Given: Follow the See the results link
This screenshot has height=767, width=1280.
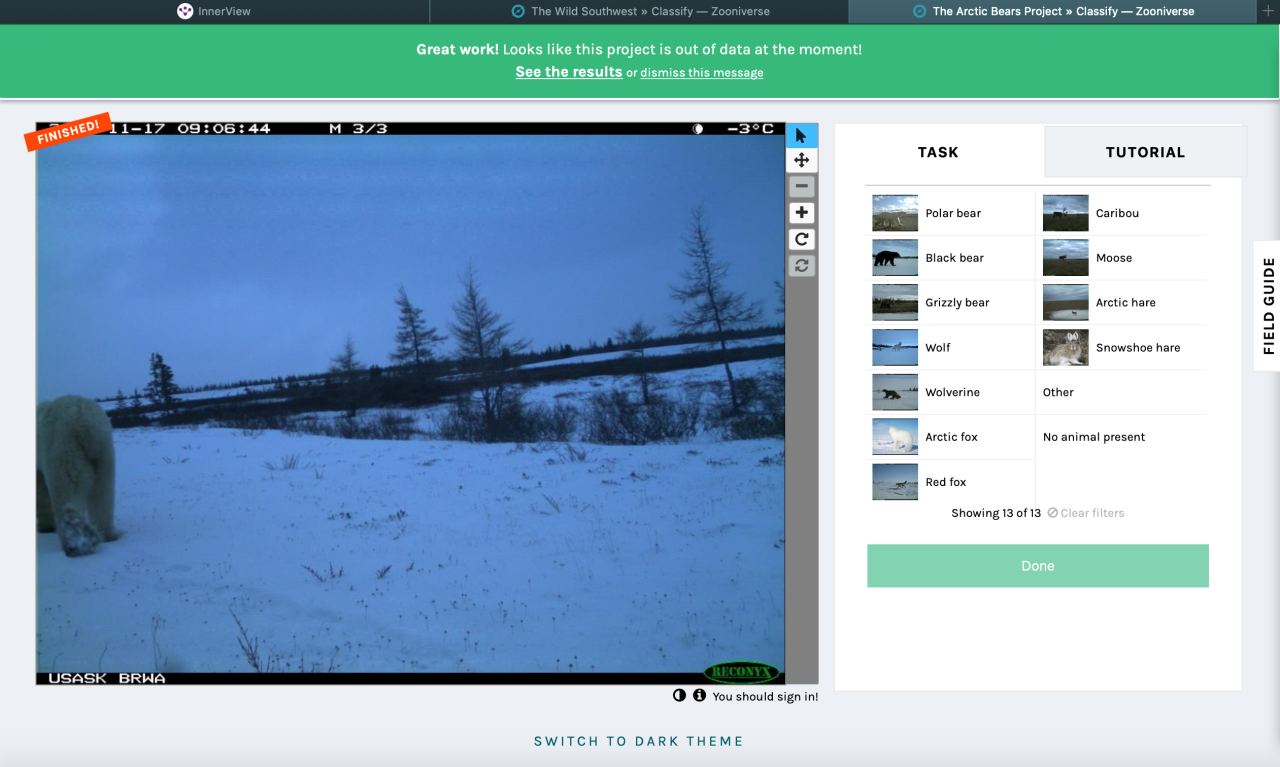Looking at the screenshot, I should point(569,72).
